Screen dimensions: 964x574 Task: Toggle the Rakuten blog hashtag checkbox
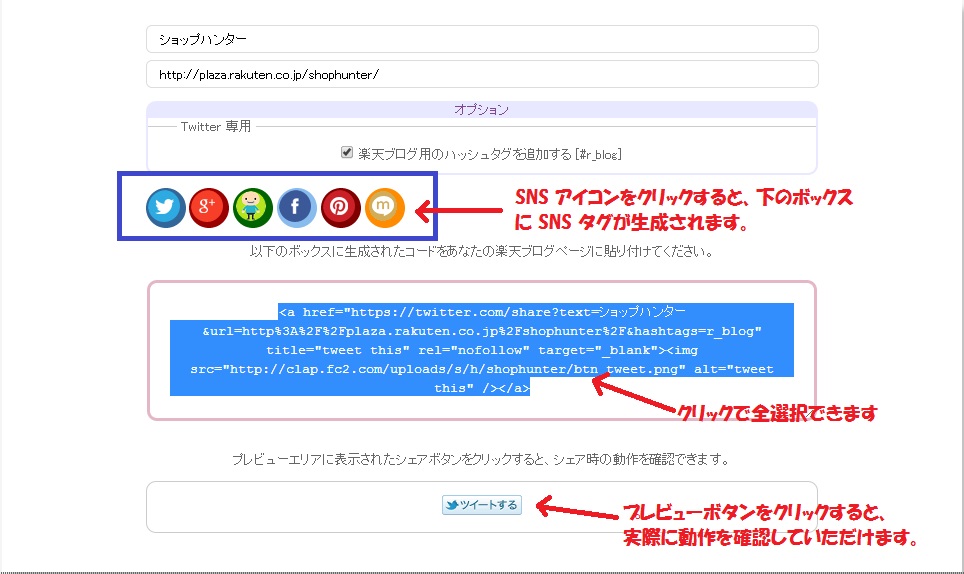point(347,153)
